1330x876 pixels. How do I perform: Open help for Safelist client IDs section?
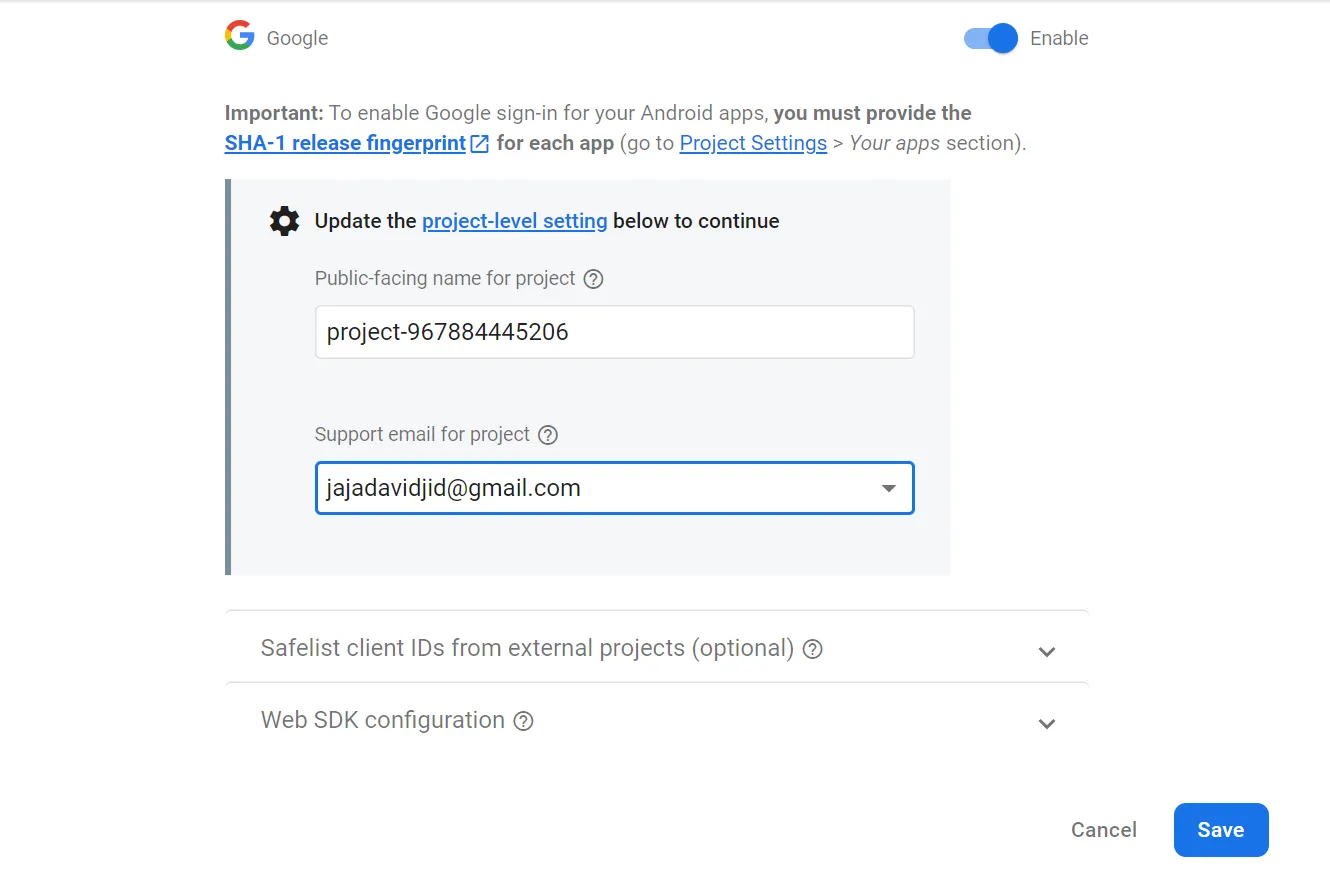812,649
